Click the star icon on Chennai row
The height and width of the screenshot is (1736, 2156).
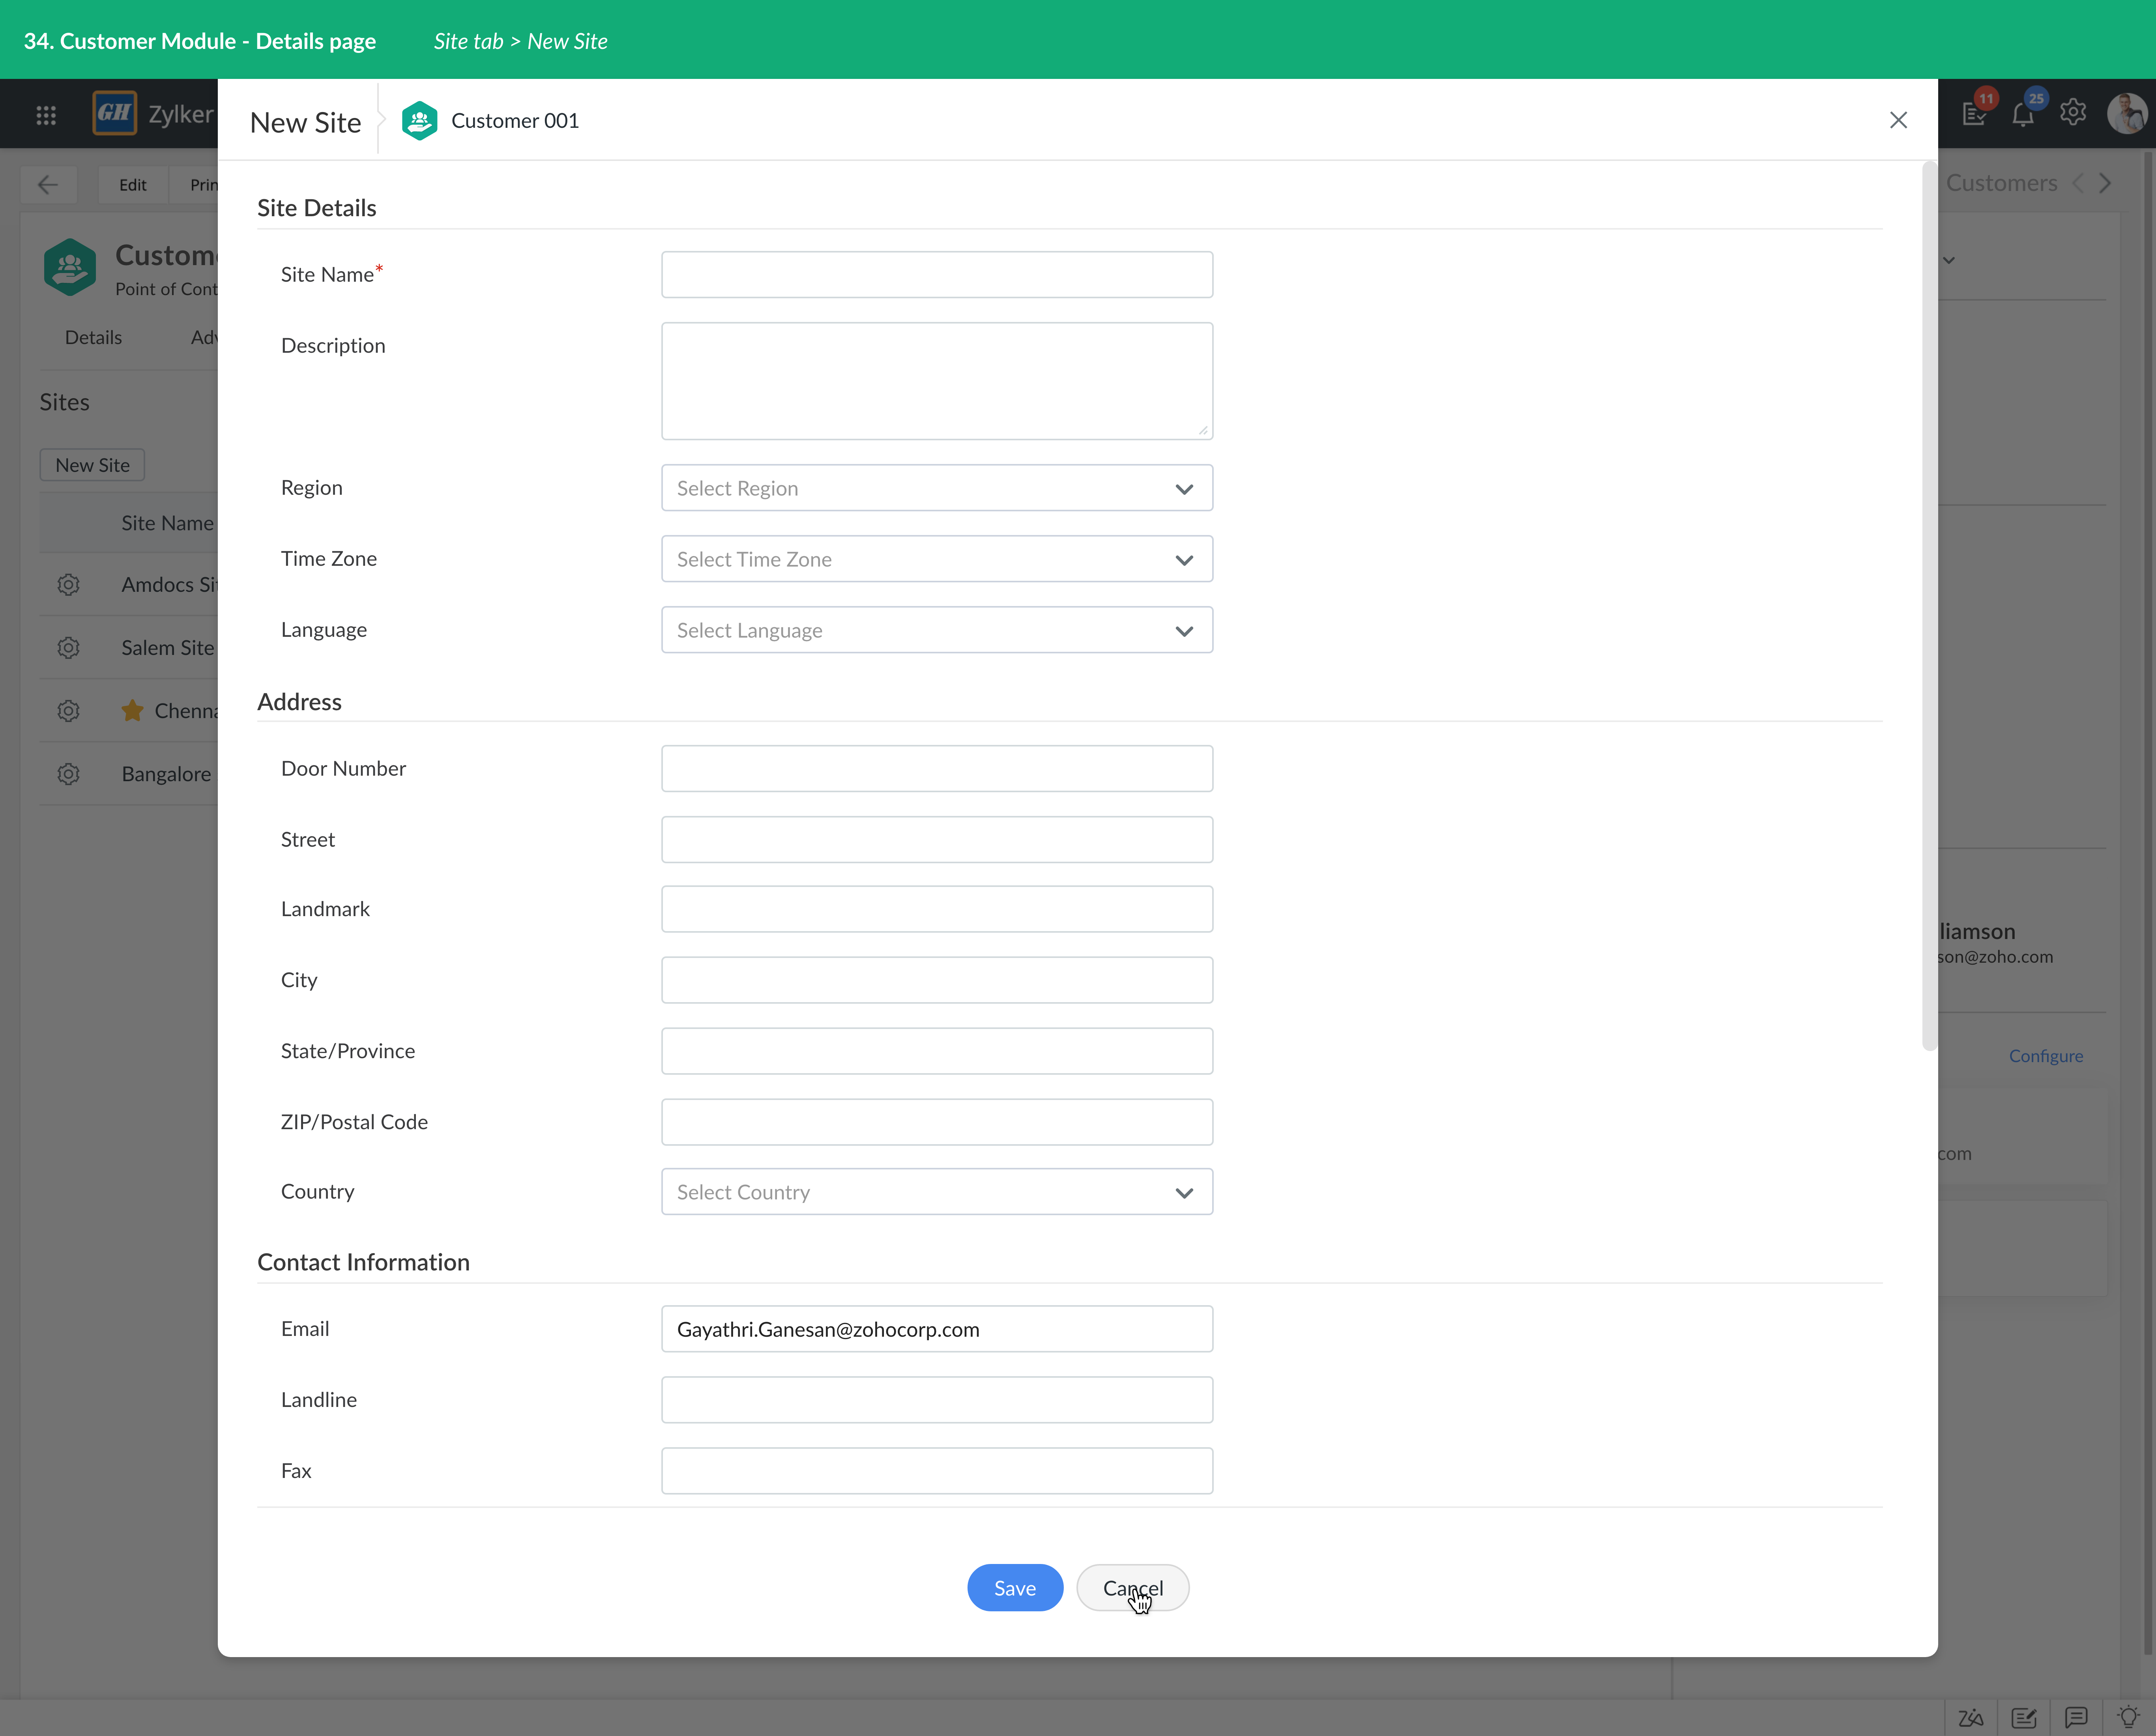pyautogui.click(x=132, y=711)
